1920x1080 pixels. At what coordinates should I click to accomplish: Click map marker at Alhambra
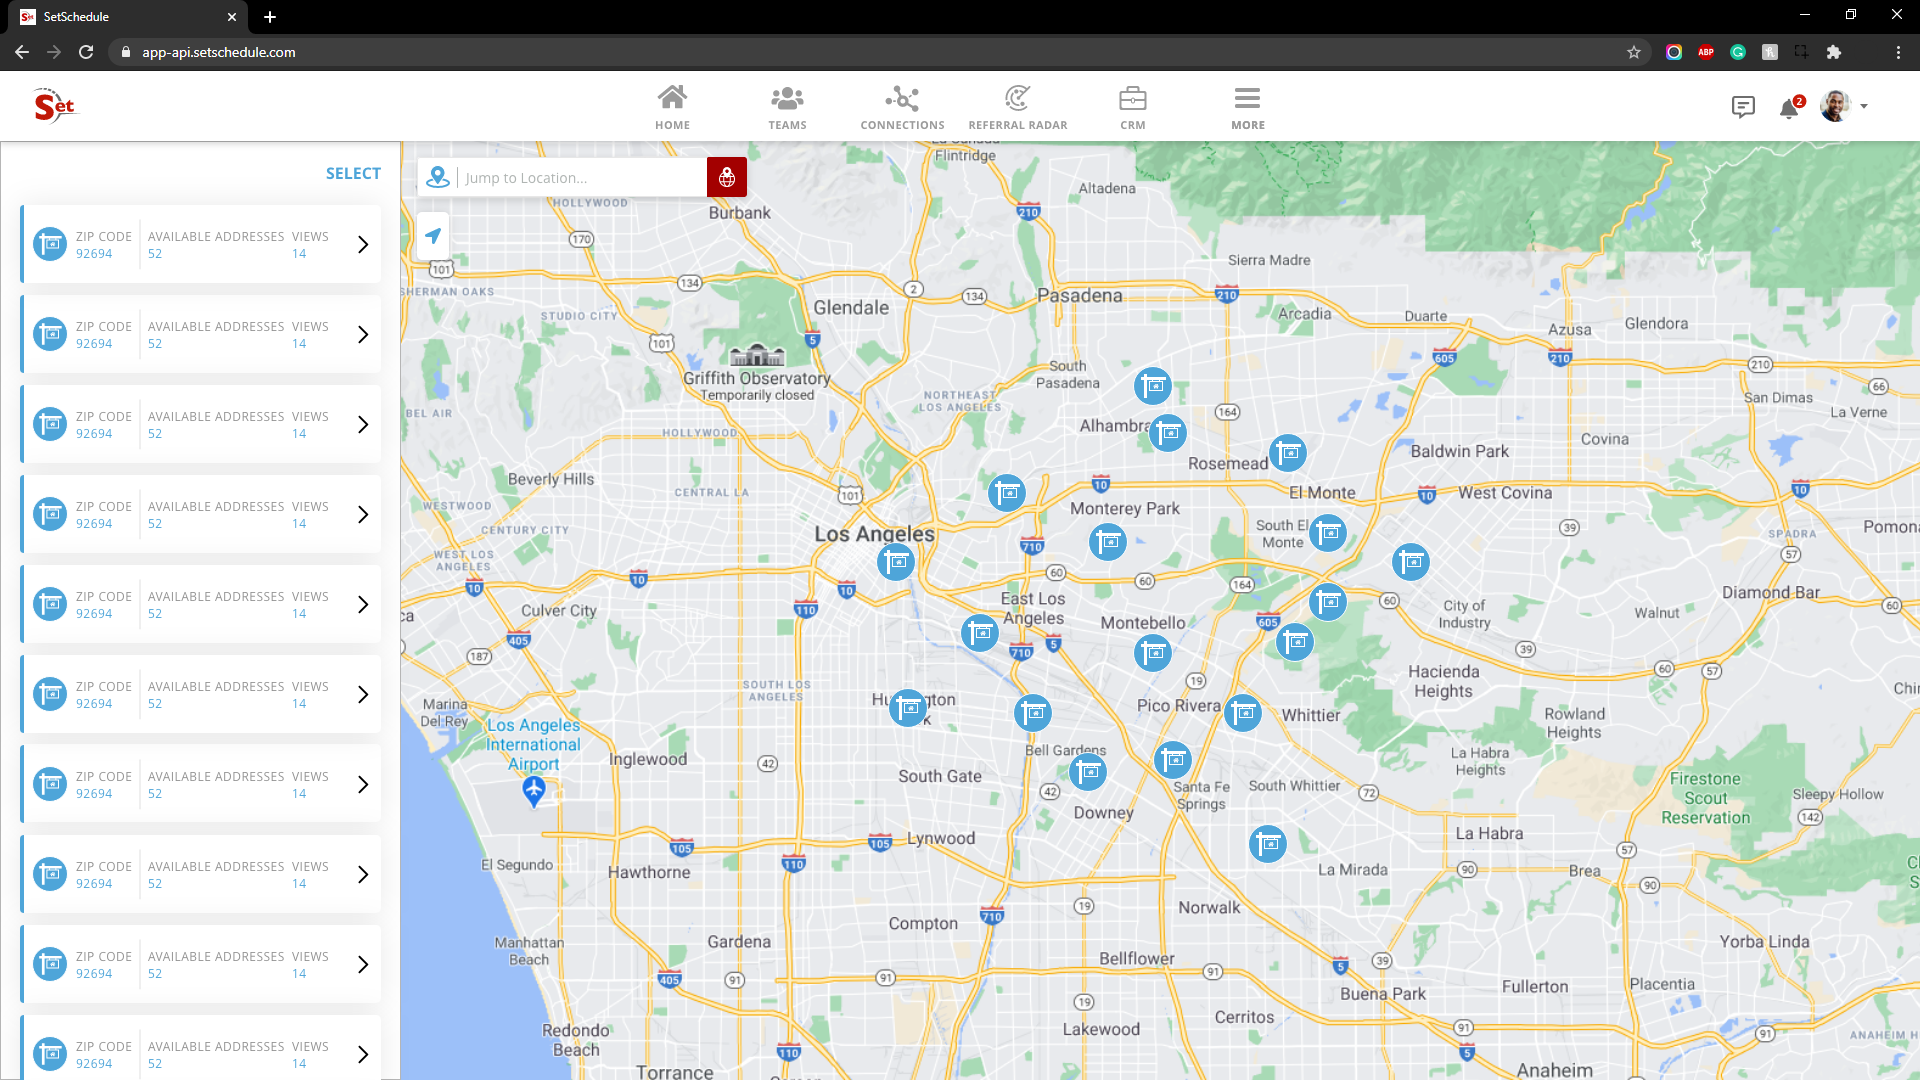click(1168, 433)
